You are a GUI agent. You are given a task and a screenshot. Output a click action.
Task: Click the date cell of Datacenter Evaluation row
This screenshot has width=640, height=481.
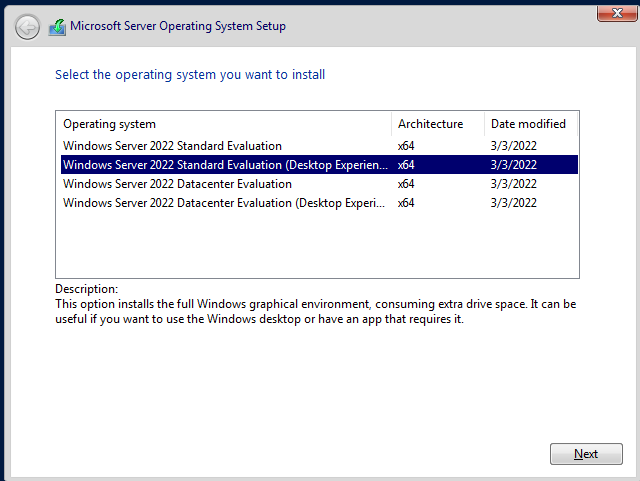tap(513, 184)
